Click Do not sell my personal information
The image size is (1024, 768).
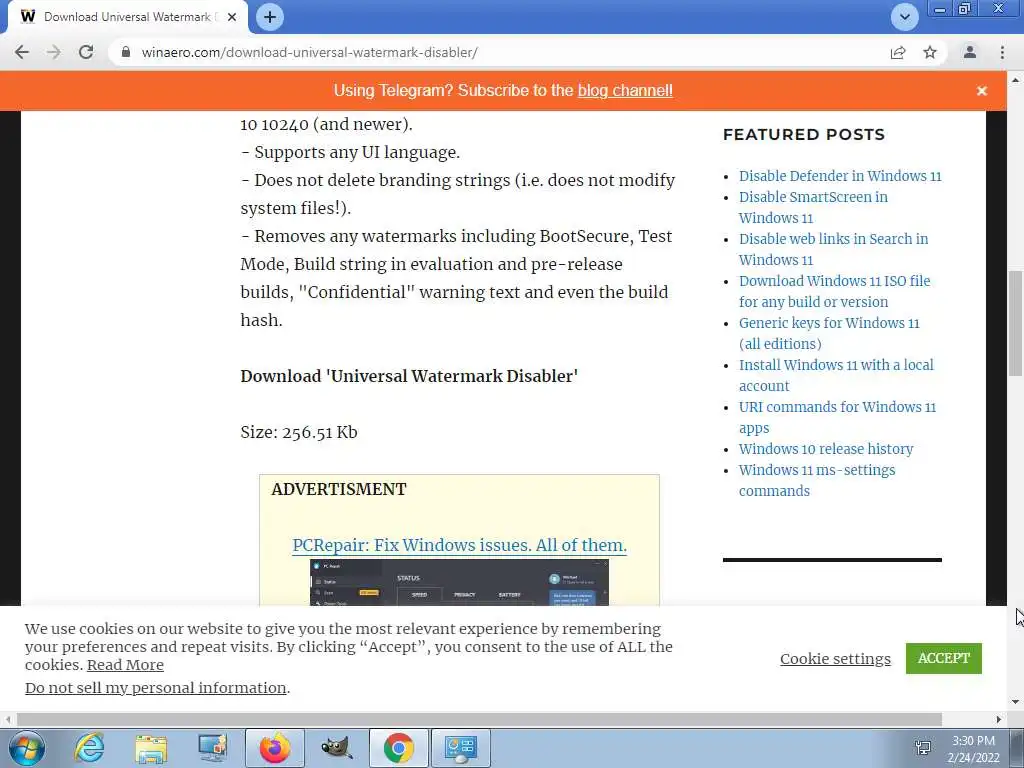155,688
